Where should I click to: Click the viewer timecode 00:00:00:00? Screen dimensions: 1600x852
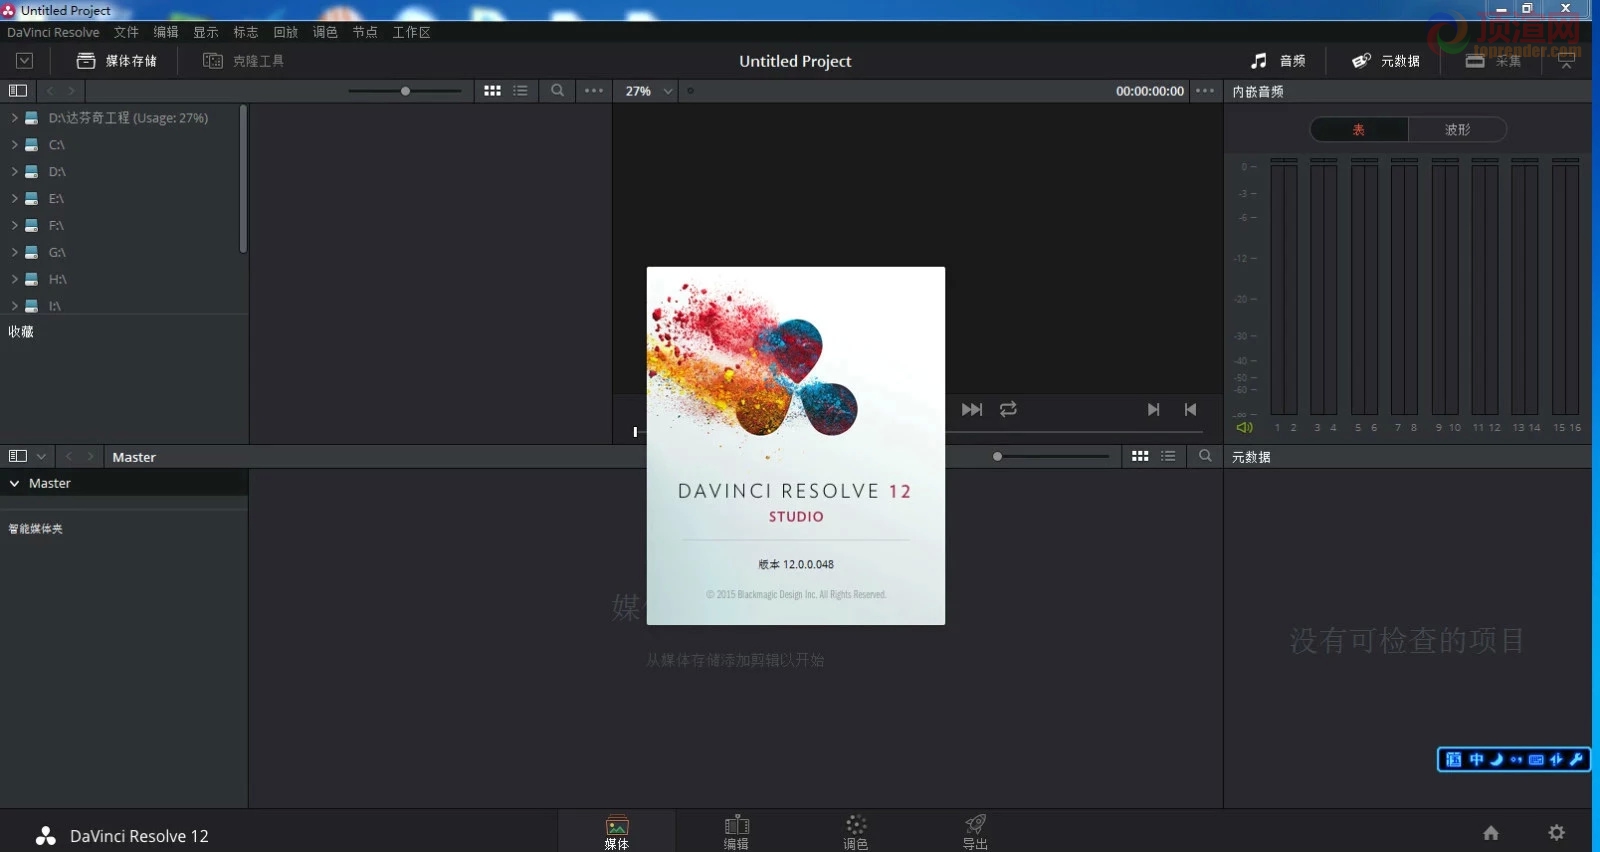tap(1150, 91)
